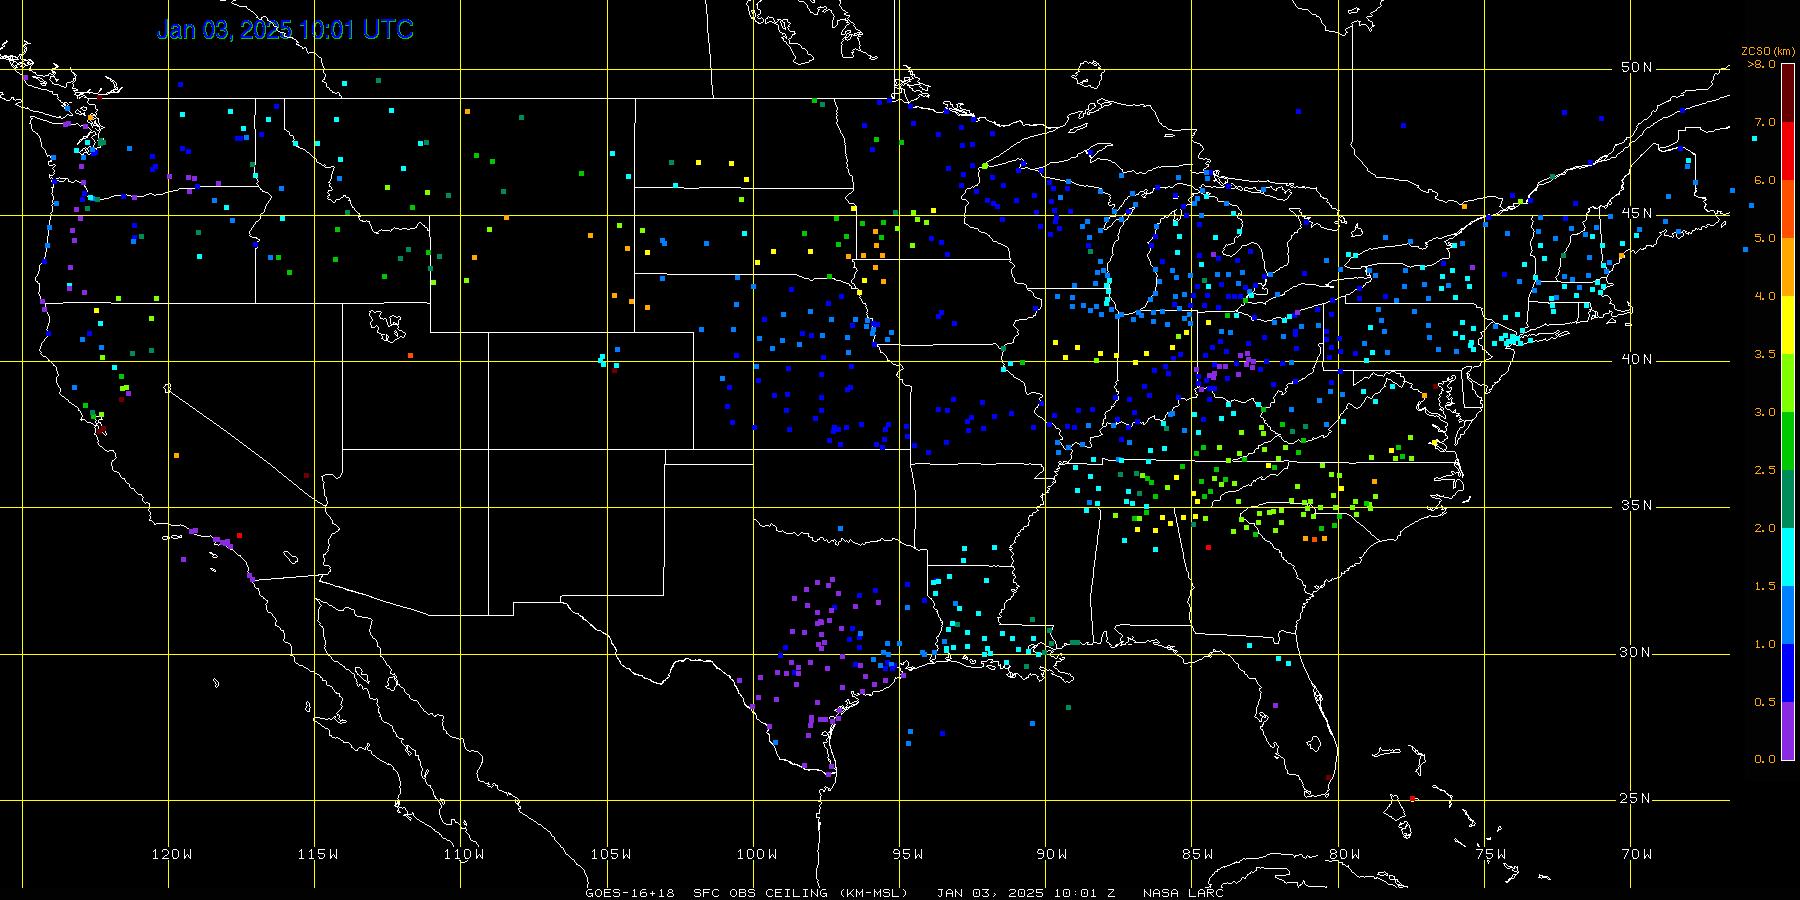Pick the dark blue legend segment 0.5-1.0
The width and height of the screenshot is (1800, 900).
pos(1788,673)
